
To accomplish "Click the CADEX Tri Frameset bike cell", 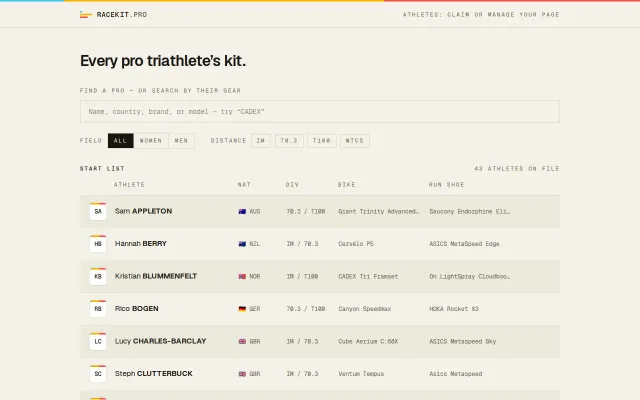I will (x=368, y=276).
